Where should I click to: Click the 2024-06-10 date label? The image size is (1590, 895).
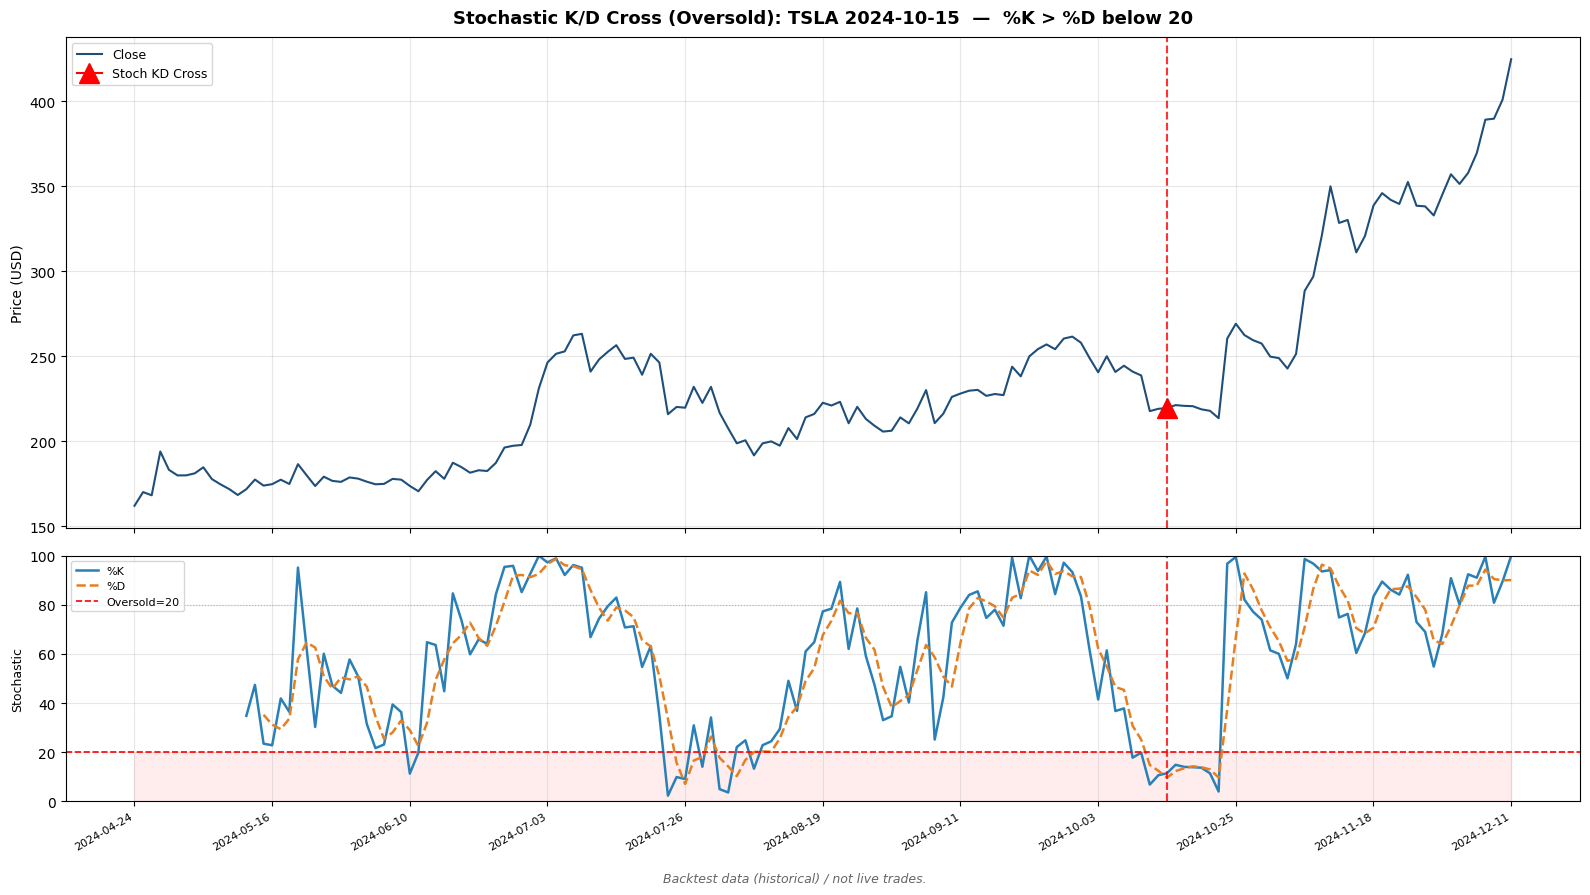381,832
